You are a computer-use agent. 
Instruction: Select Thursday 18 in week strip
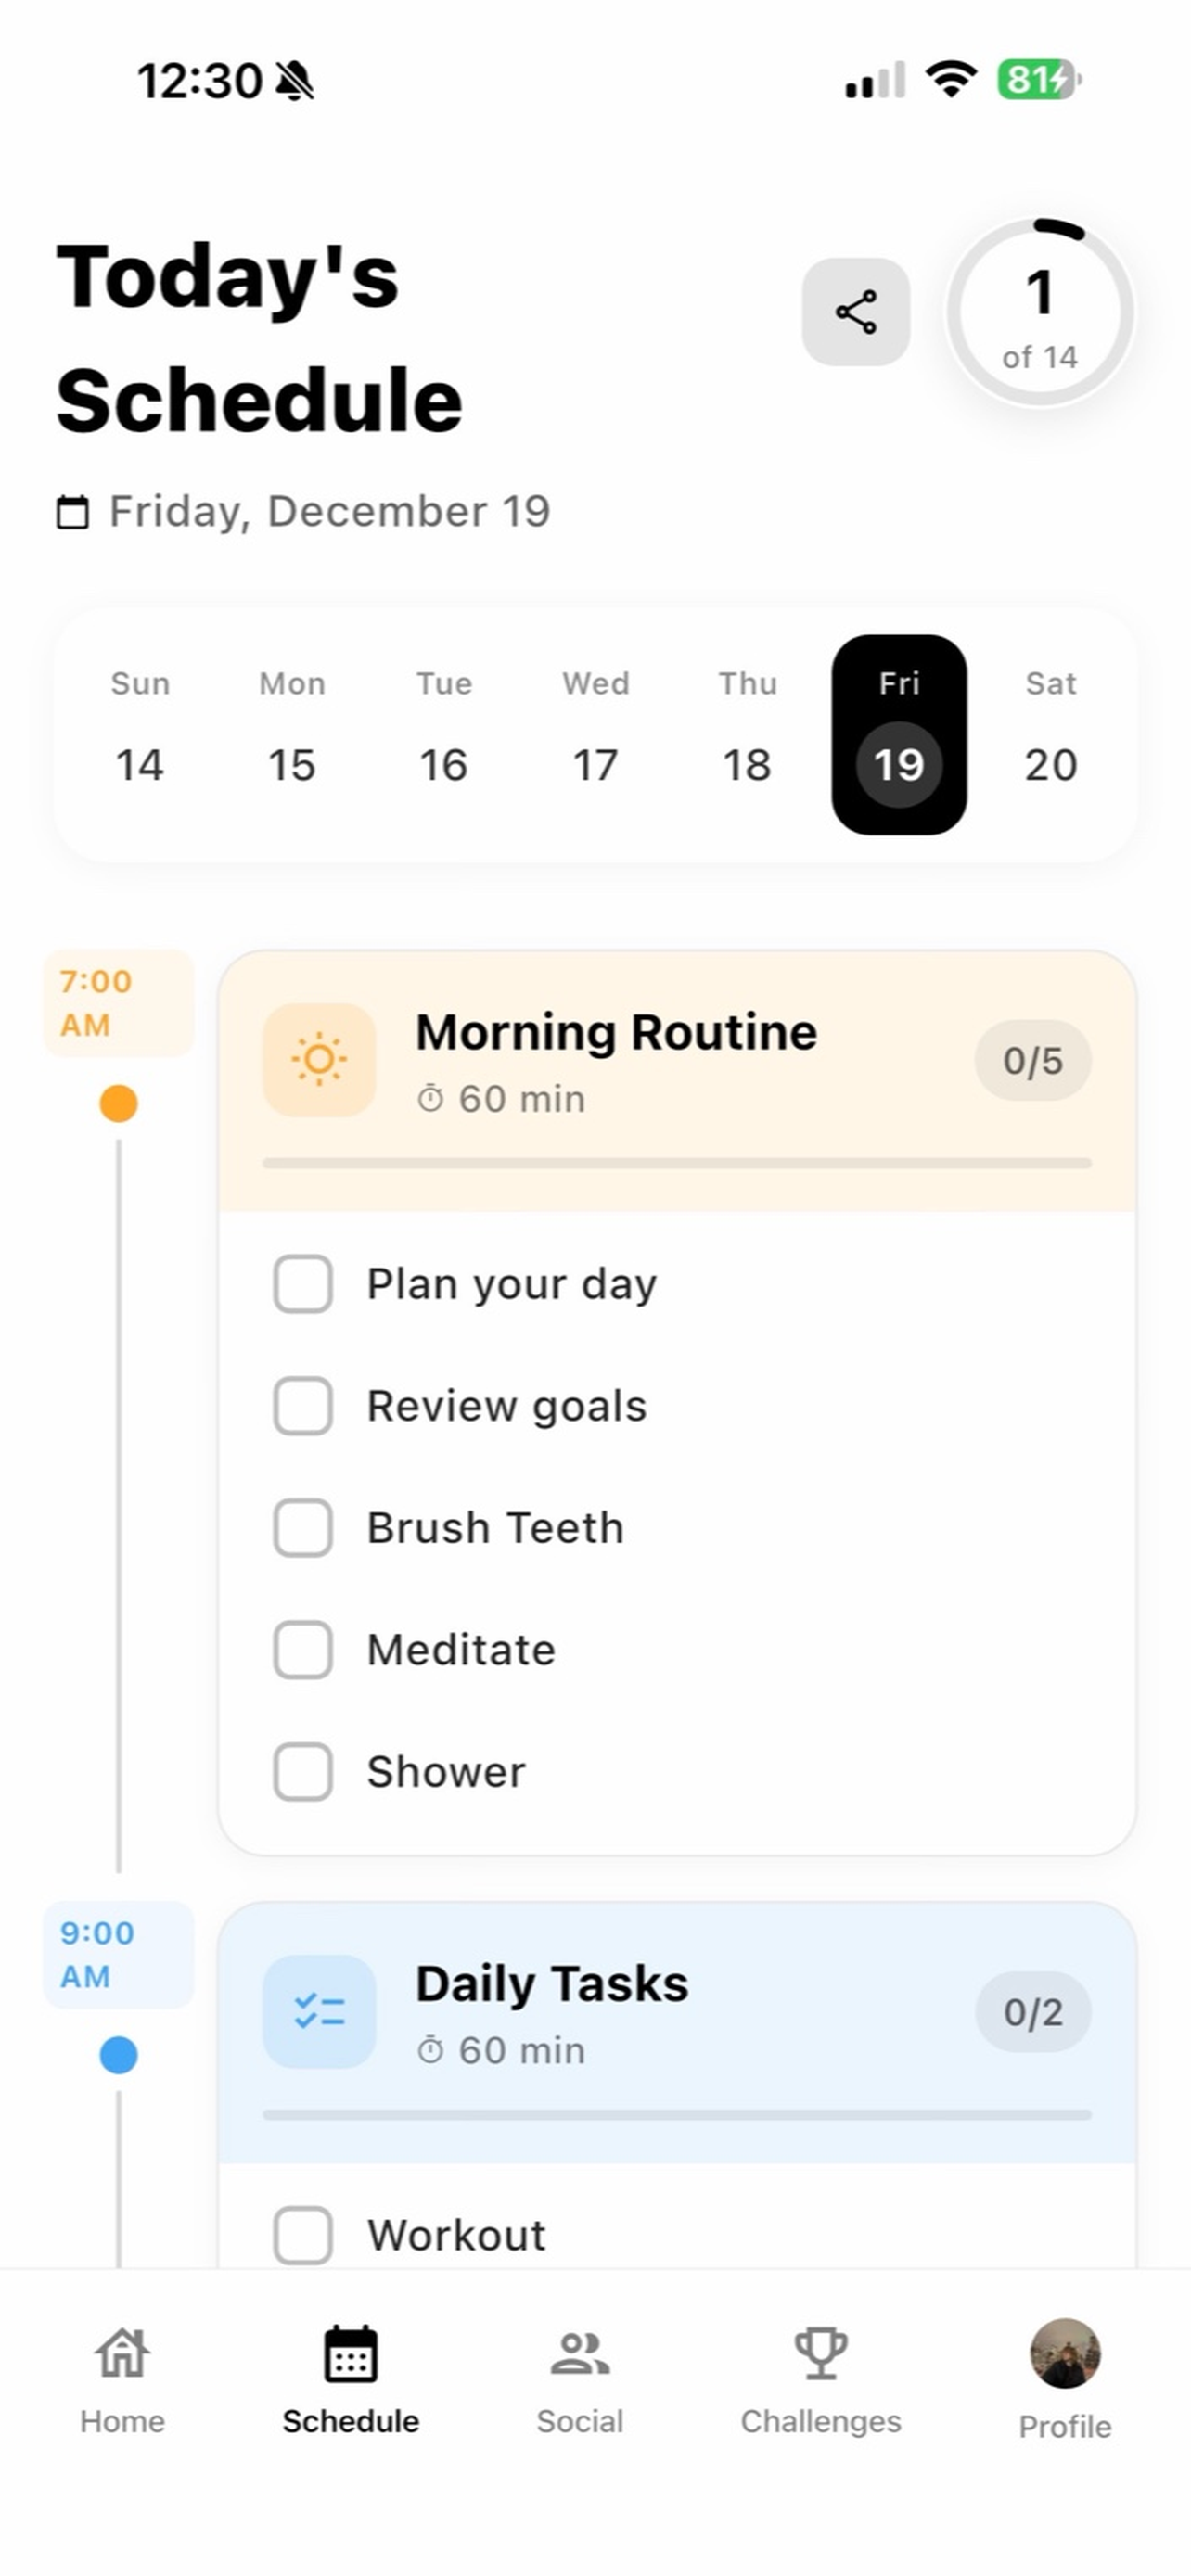[747, 735]
